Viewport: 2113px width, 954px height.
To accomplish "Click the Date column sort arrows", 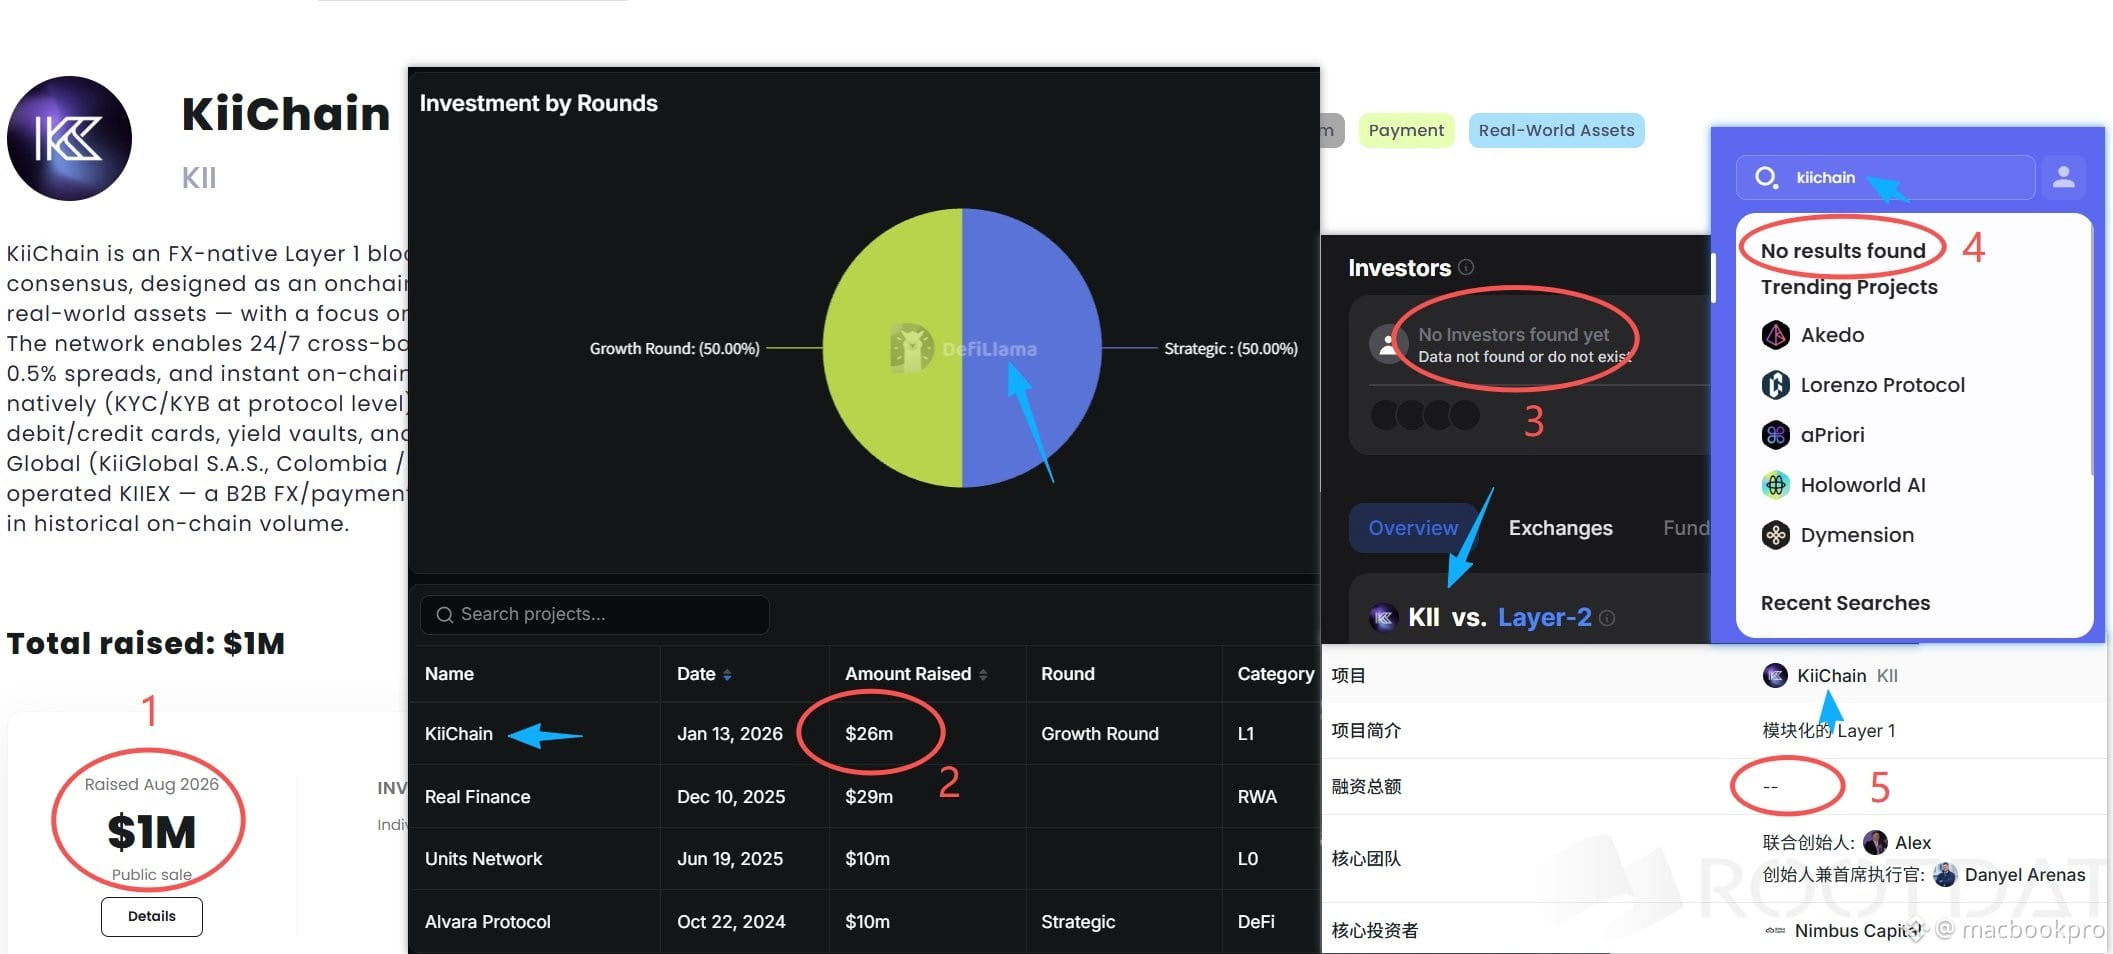I will 727,675.
